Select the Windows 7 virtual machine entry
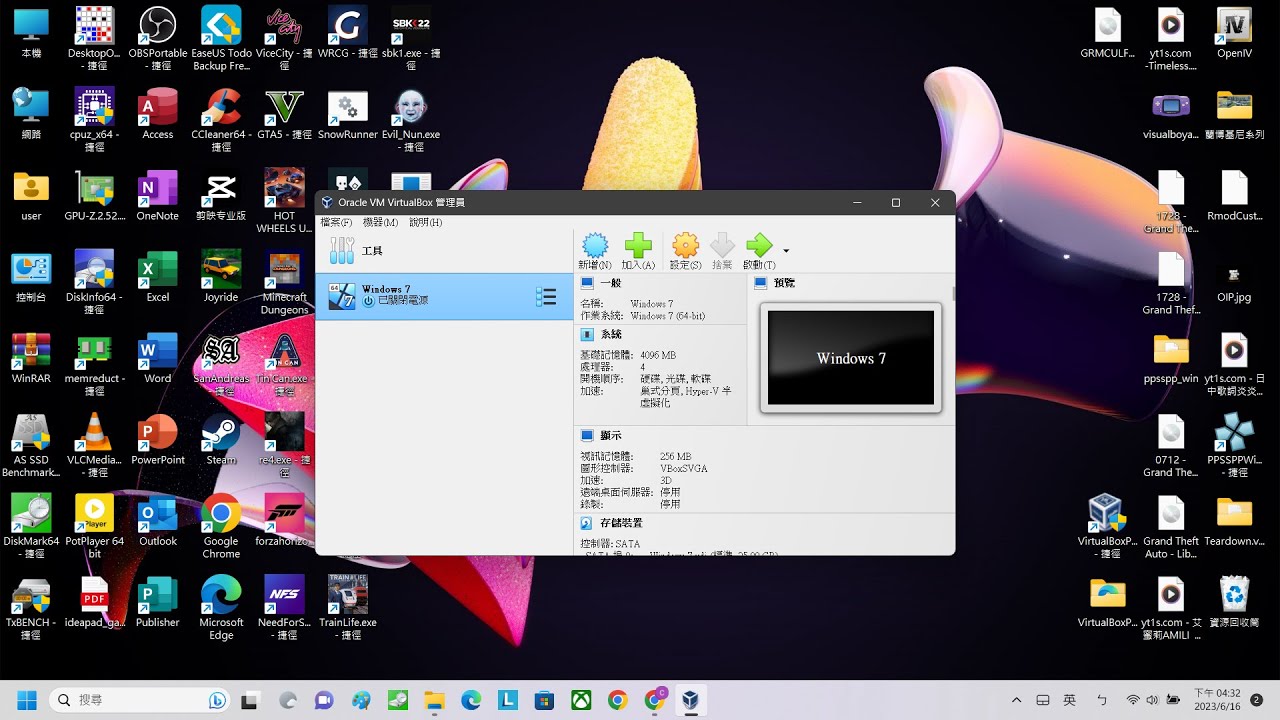The height and width of the screenshot is (720, 1280). (x=444, y=296)
